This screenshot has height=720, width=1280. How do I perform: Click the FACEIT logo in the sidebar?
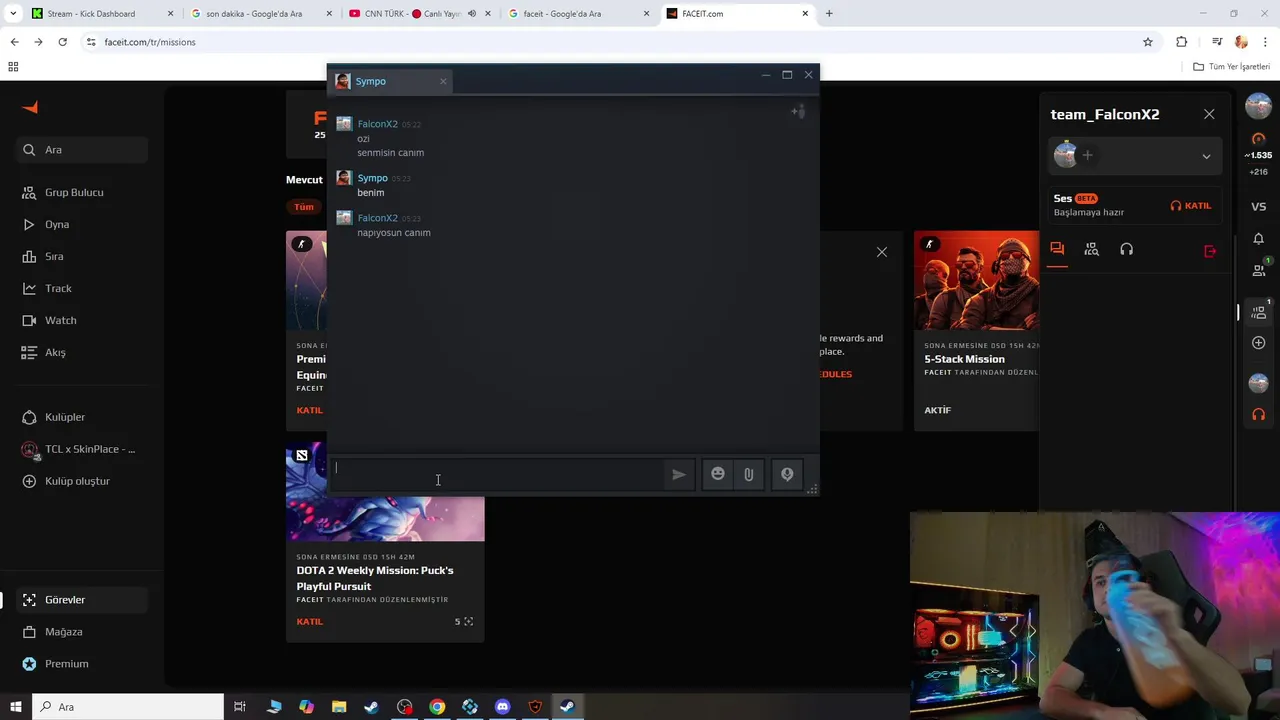tap(30, 108)
